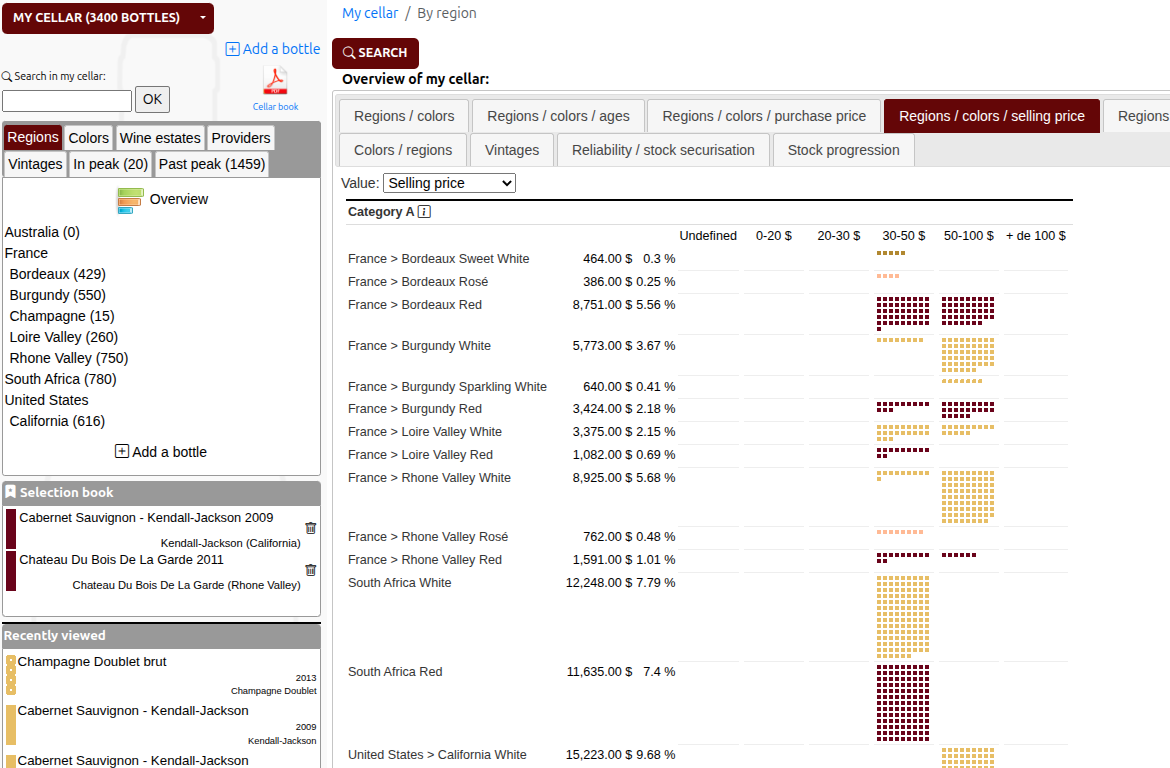Screen dimensions: 1170x768
Task: Open the Selling price value dropdown
Action: click(x=448, y=183)
